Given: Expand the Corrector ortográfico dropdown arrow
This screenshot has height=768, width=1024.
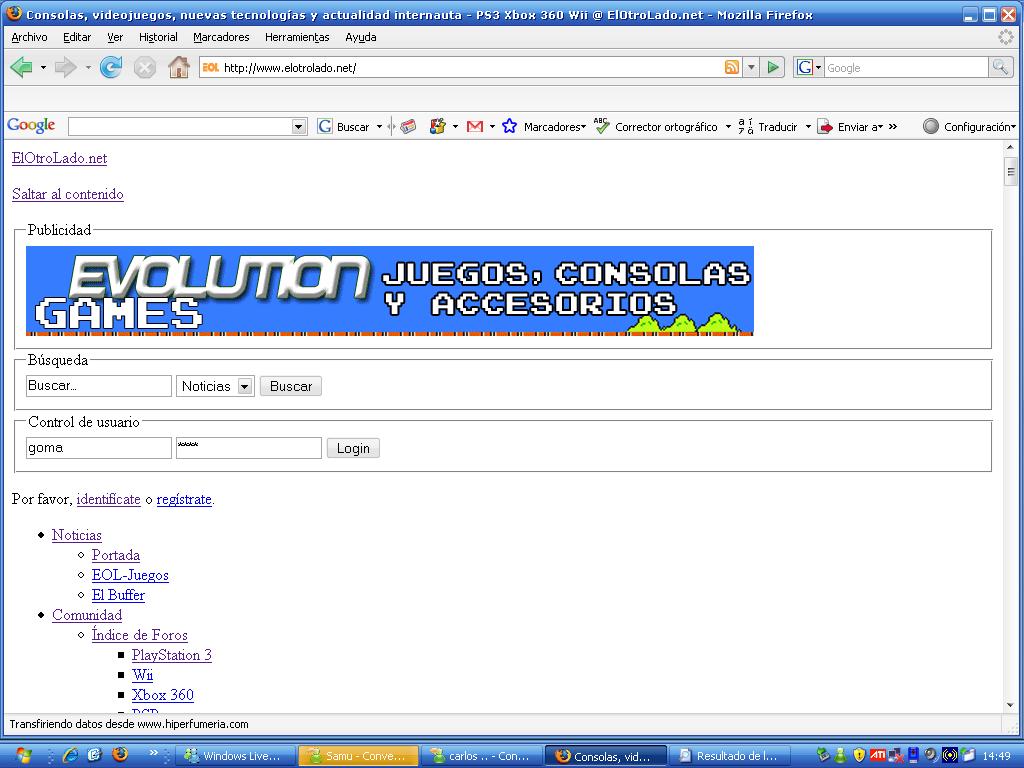Looking at the screenshot, I should pos(728,127).
